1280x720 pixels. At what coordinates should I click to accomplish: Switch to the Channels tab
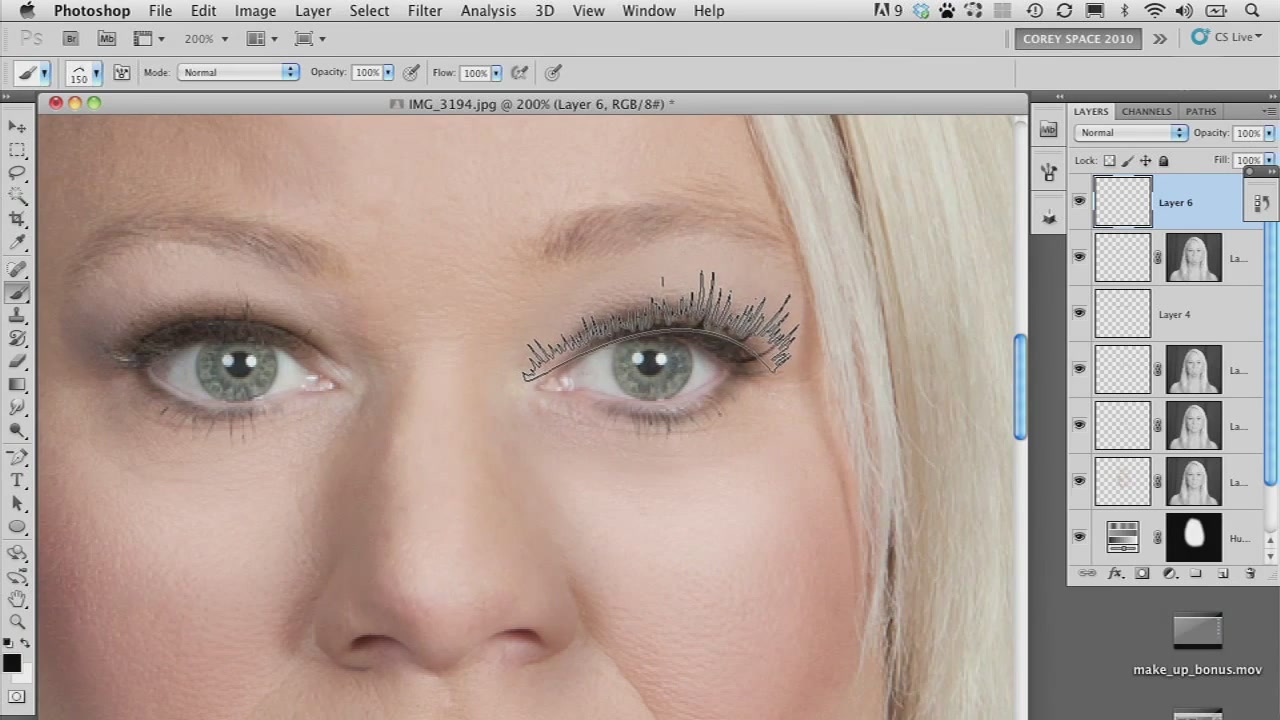point(1146,111)
